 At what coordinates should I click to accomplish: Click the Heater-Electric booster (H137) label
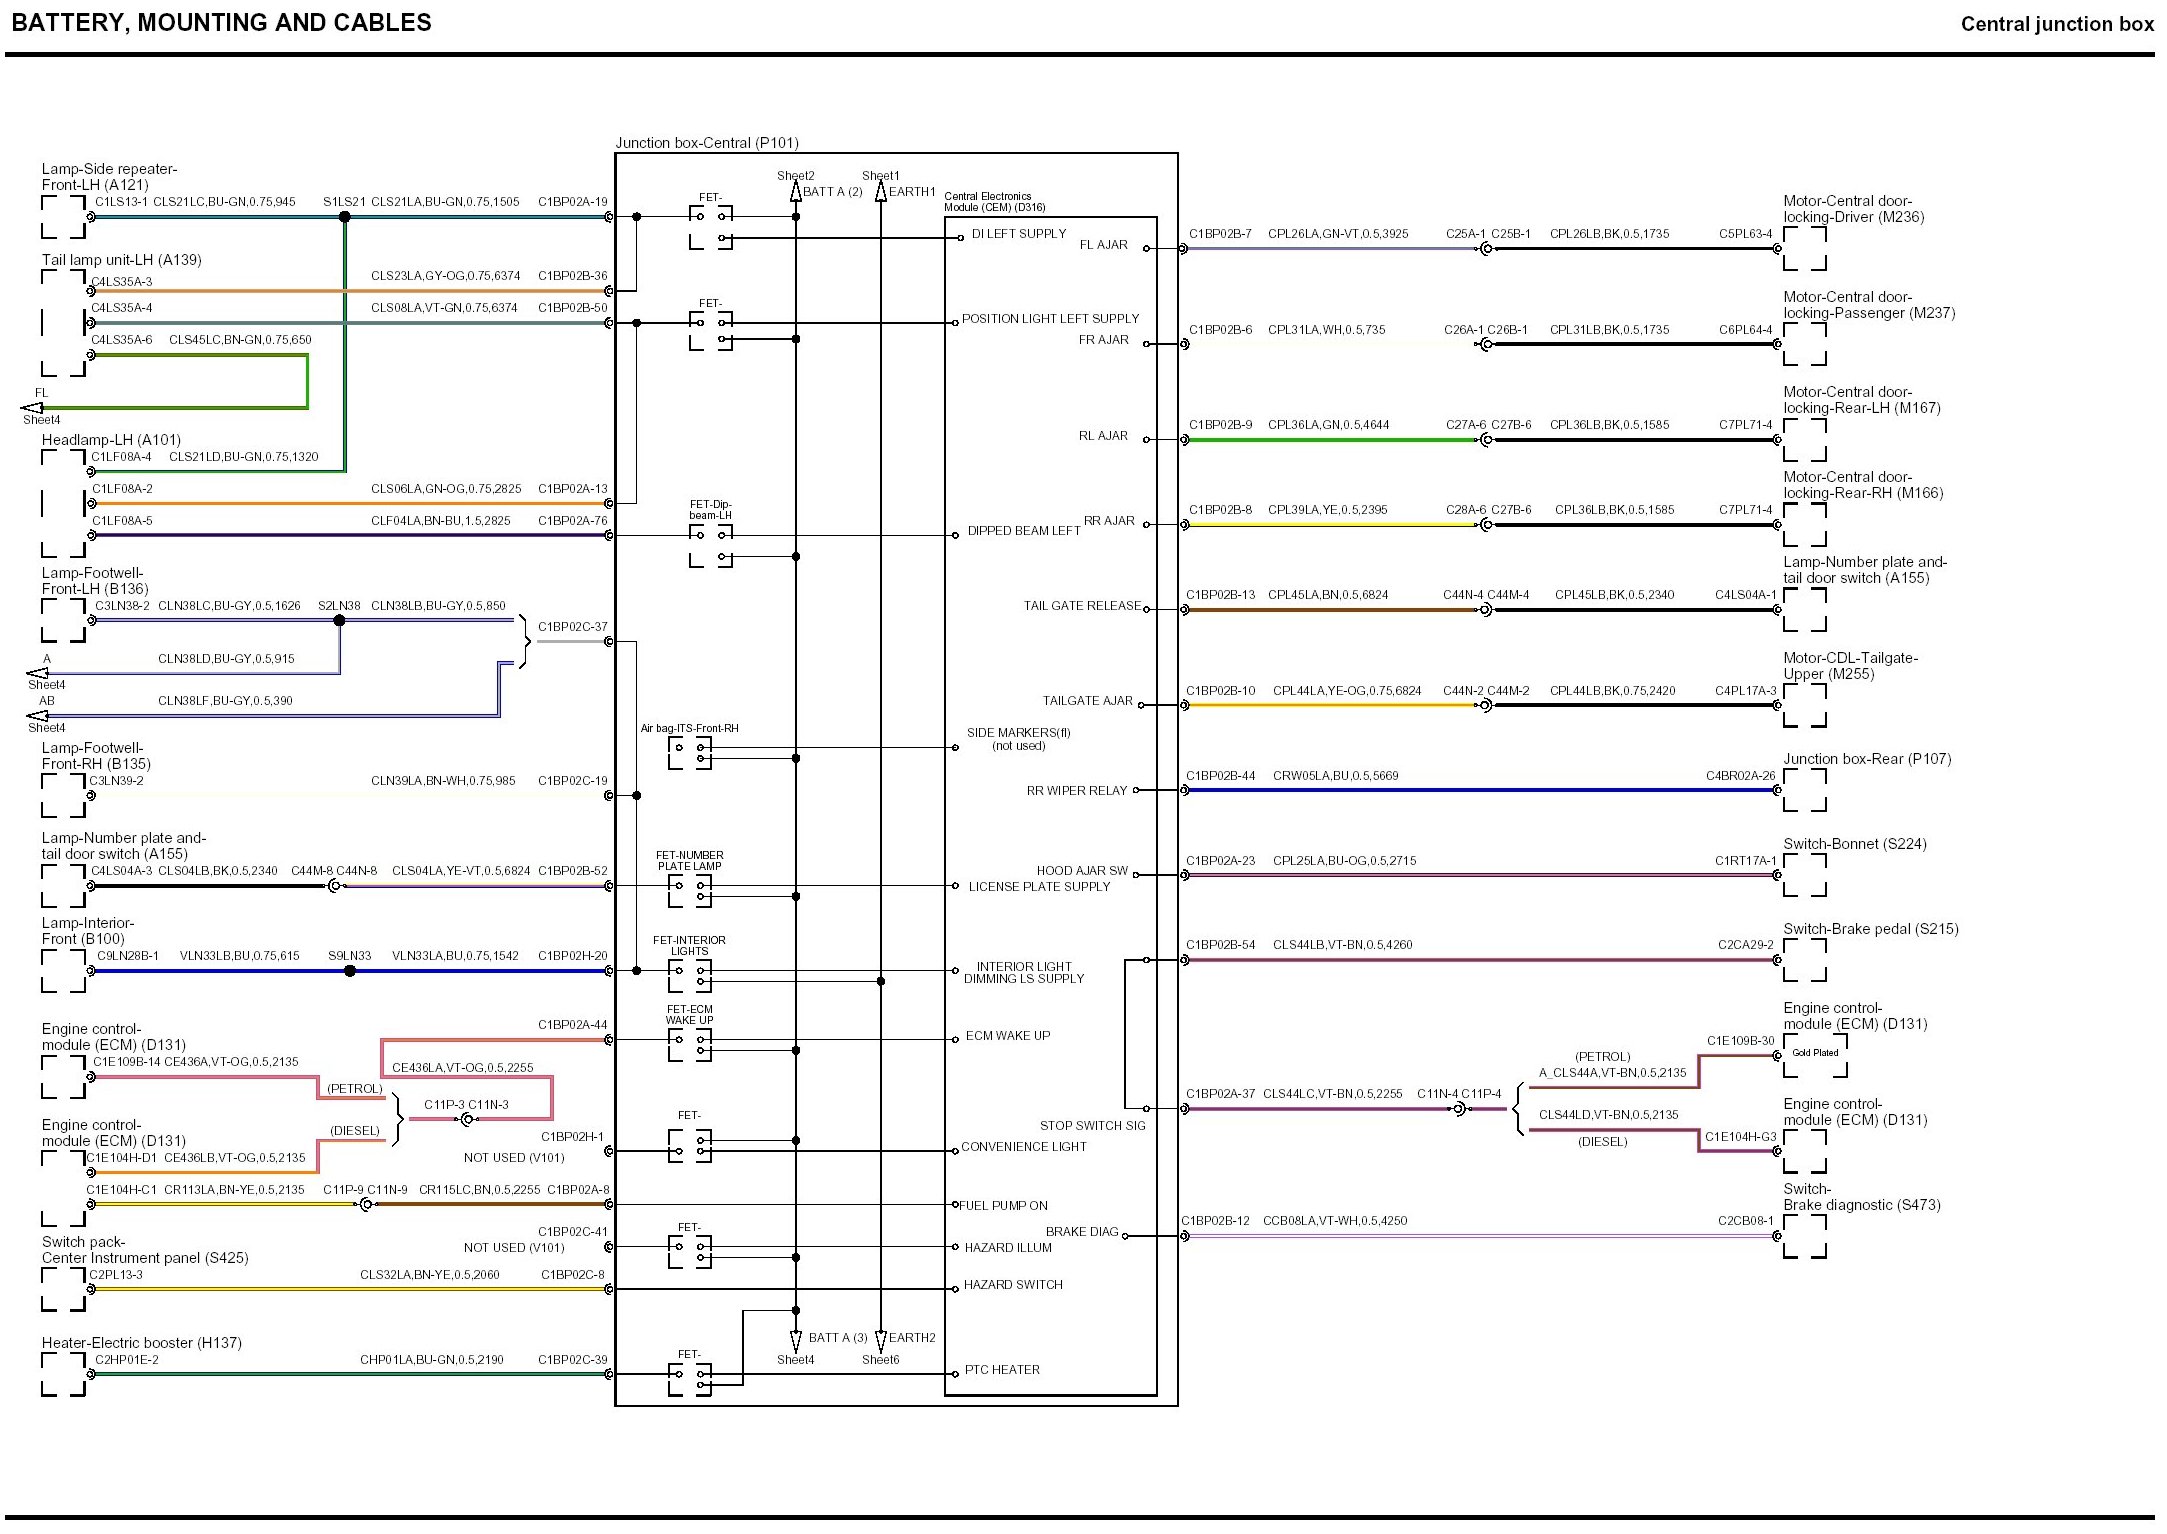point(142,1343)
